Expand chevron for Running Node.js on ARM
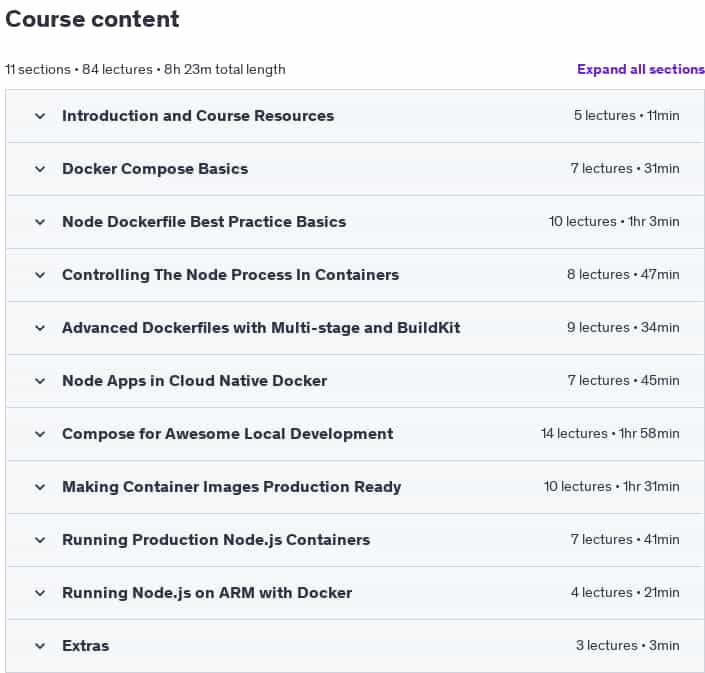This screenshot has height=673, width=705. [40, 593]
